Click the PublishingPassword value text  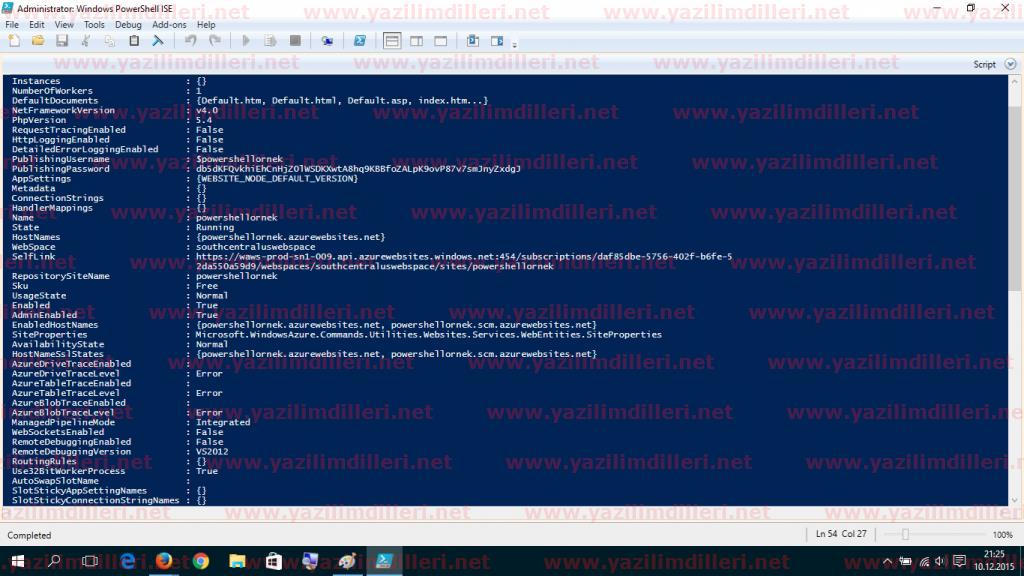(x=359, y=169)
